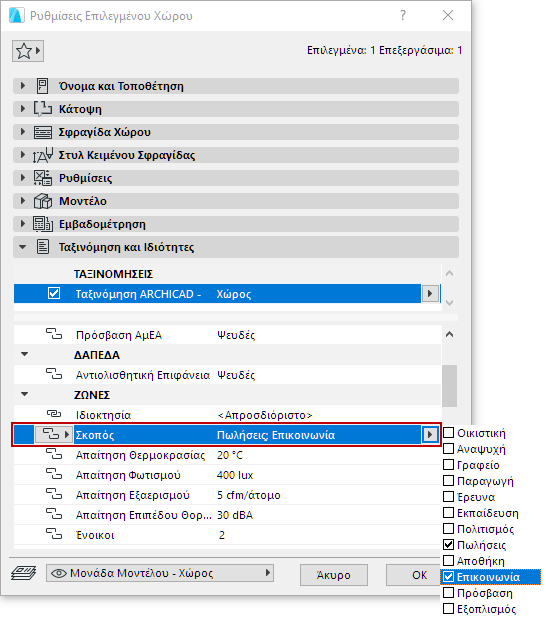
Task: Click the chain link icon beside Ιδιοκτησία
Action: point(54,414)
